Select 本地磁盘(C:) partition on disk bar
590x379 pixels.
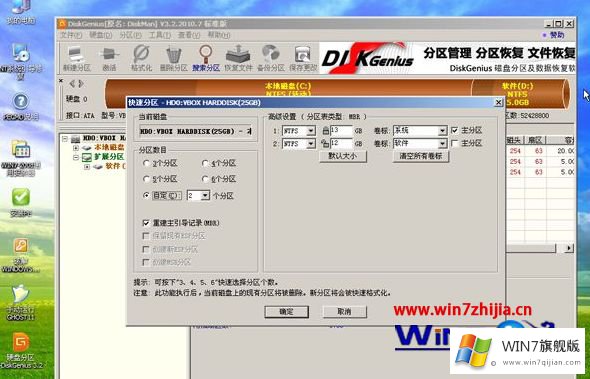[288, 89]
